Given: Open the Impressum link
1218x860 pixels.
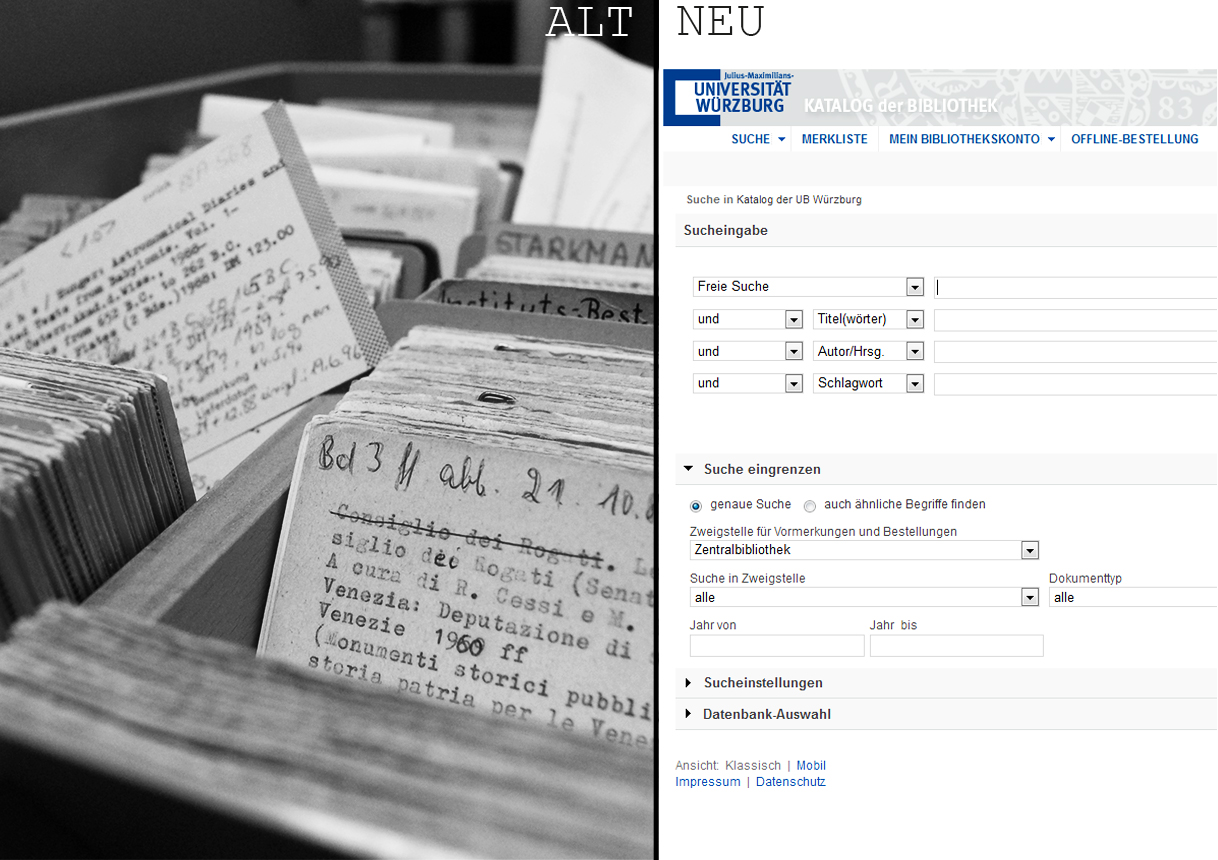Looking at the screenshot, I should pyautogui.click(x=707, y=782).
